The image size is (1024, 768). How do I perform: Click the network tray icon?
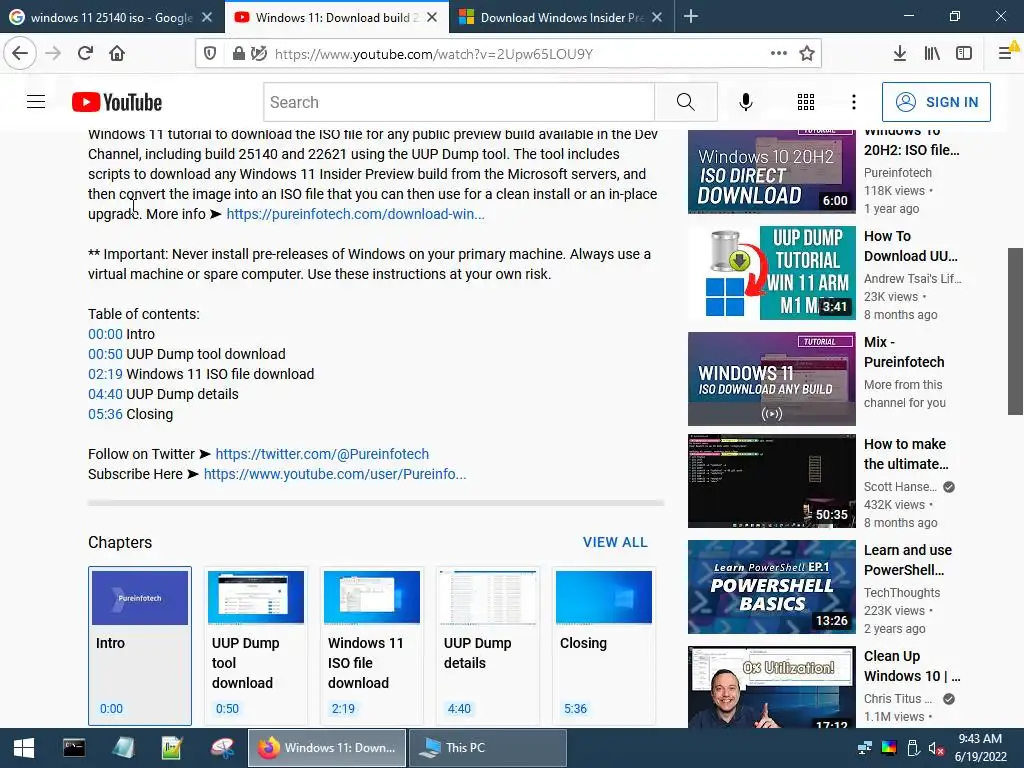(865, 748)
